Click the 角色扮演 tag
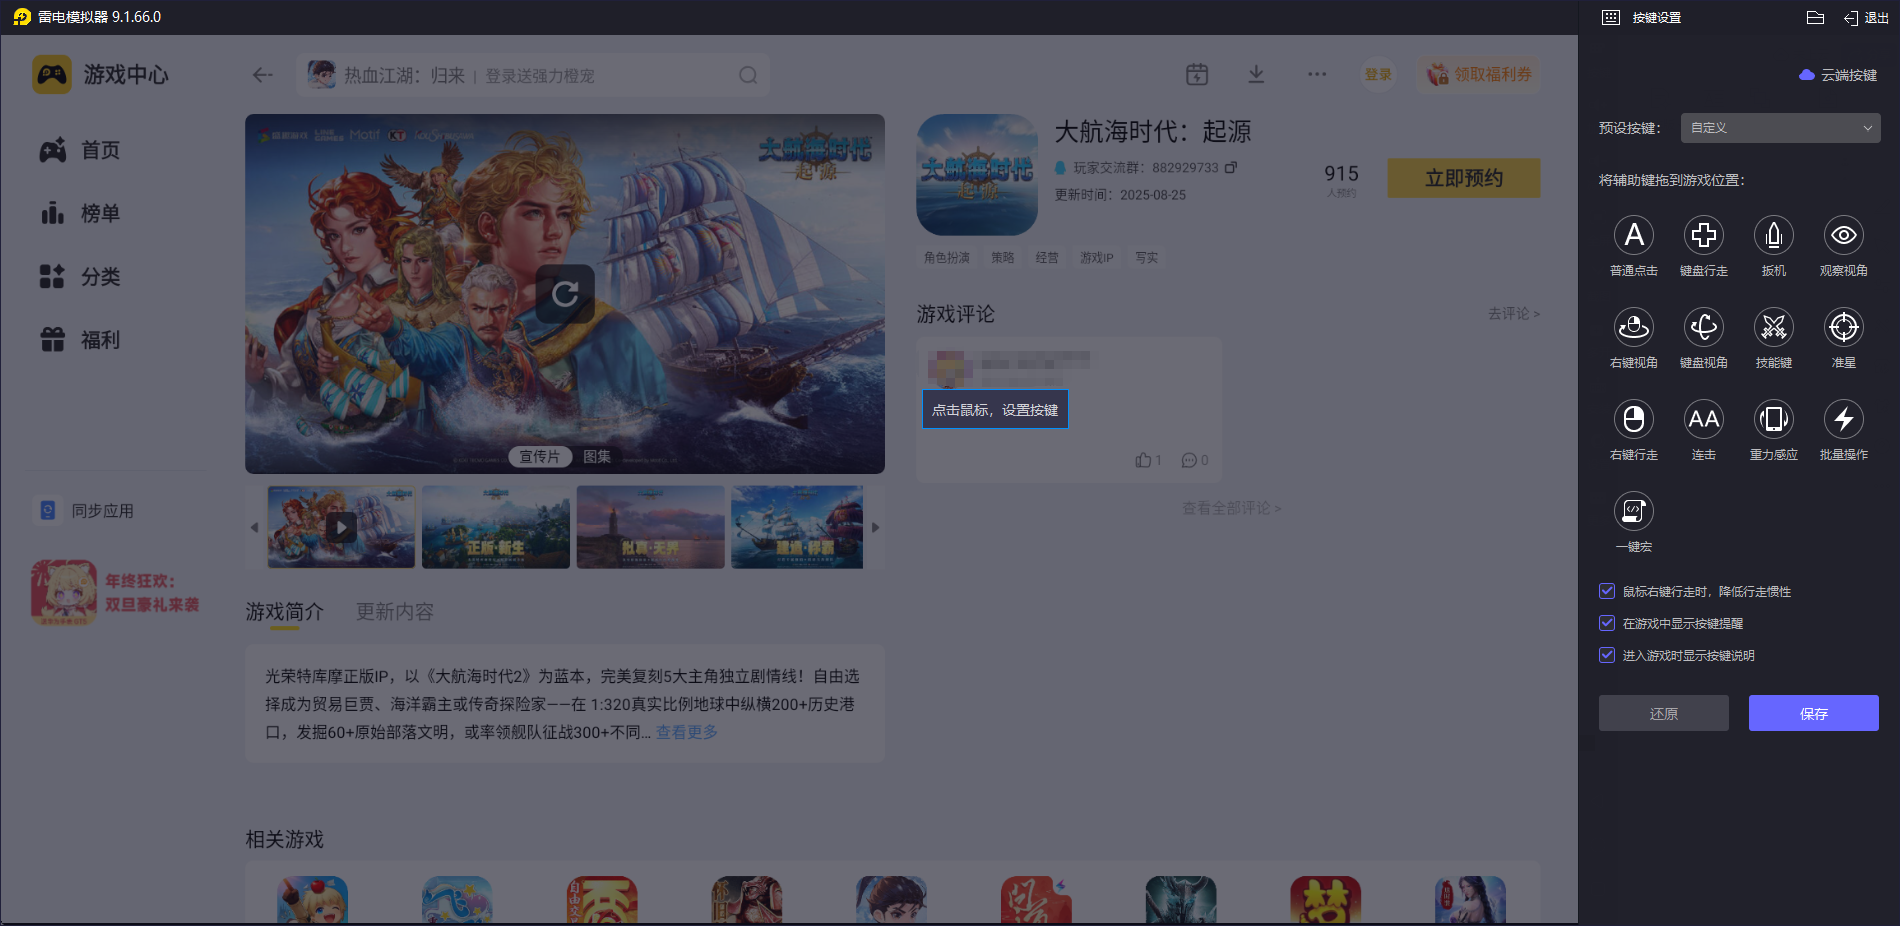The width and height of the screenshot is (1900, 926). (x=947, y=257)
